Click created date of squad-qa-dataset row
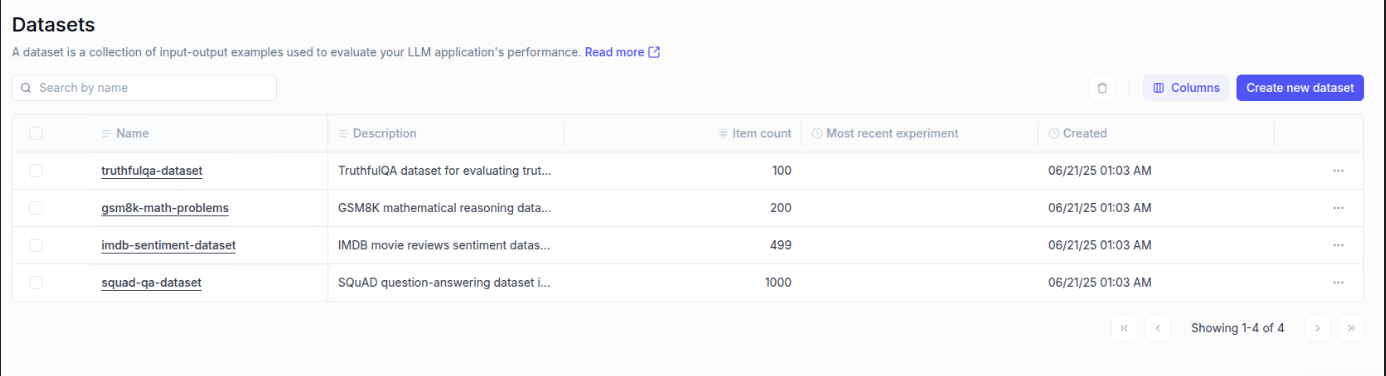 click(1100, 283)
